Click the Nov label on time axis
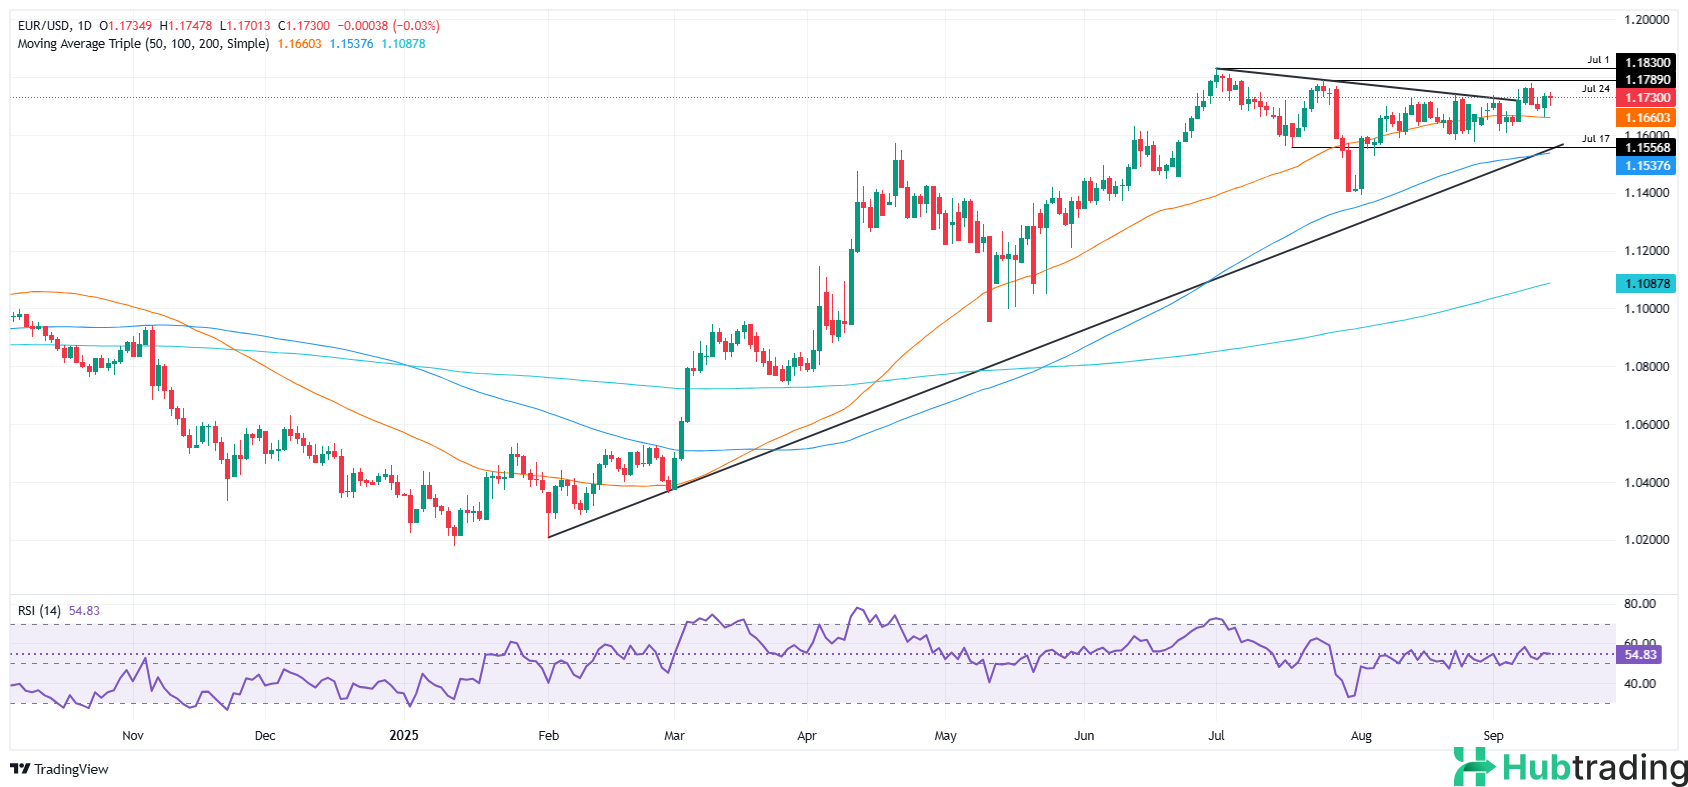 click(133, 735)
